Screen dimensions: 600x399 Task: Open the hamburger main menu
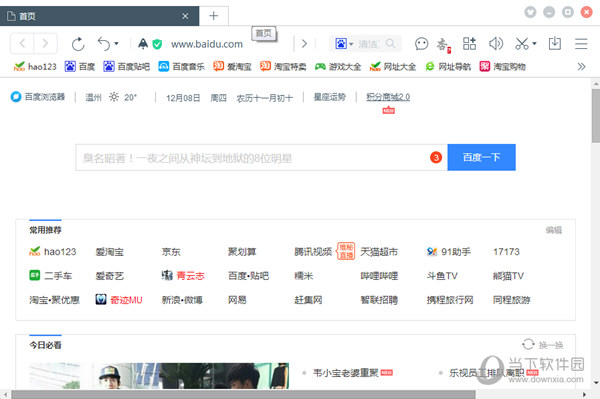click(581, 44)
